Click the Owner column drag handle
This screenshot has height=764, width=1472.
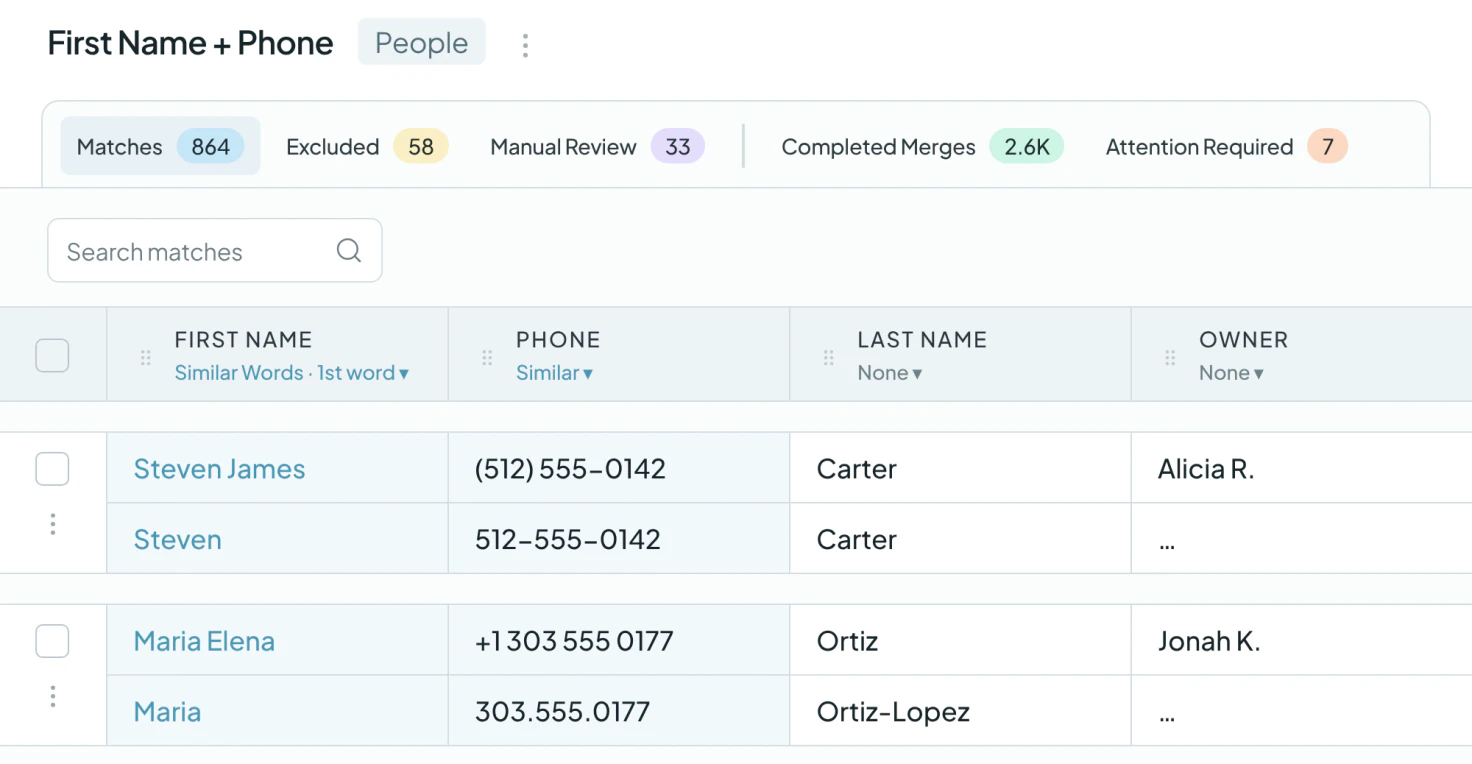click(x=1170, y=357)
